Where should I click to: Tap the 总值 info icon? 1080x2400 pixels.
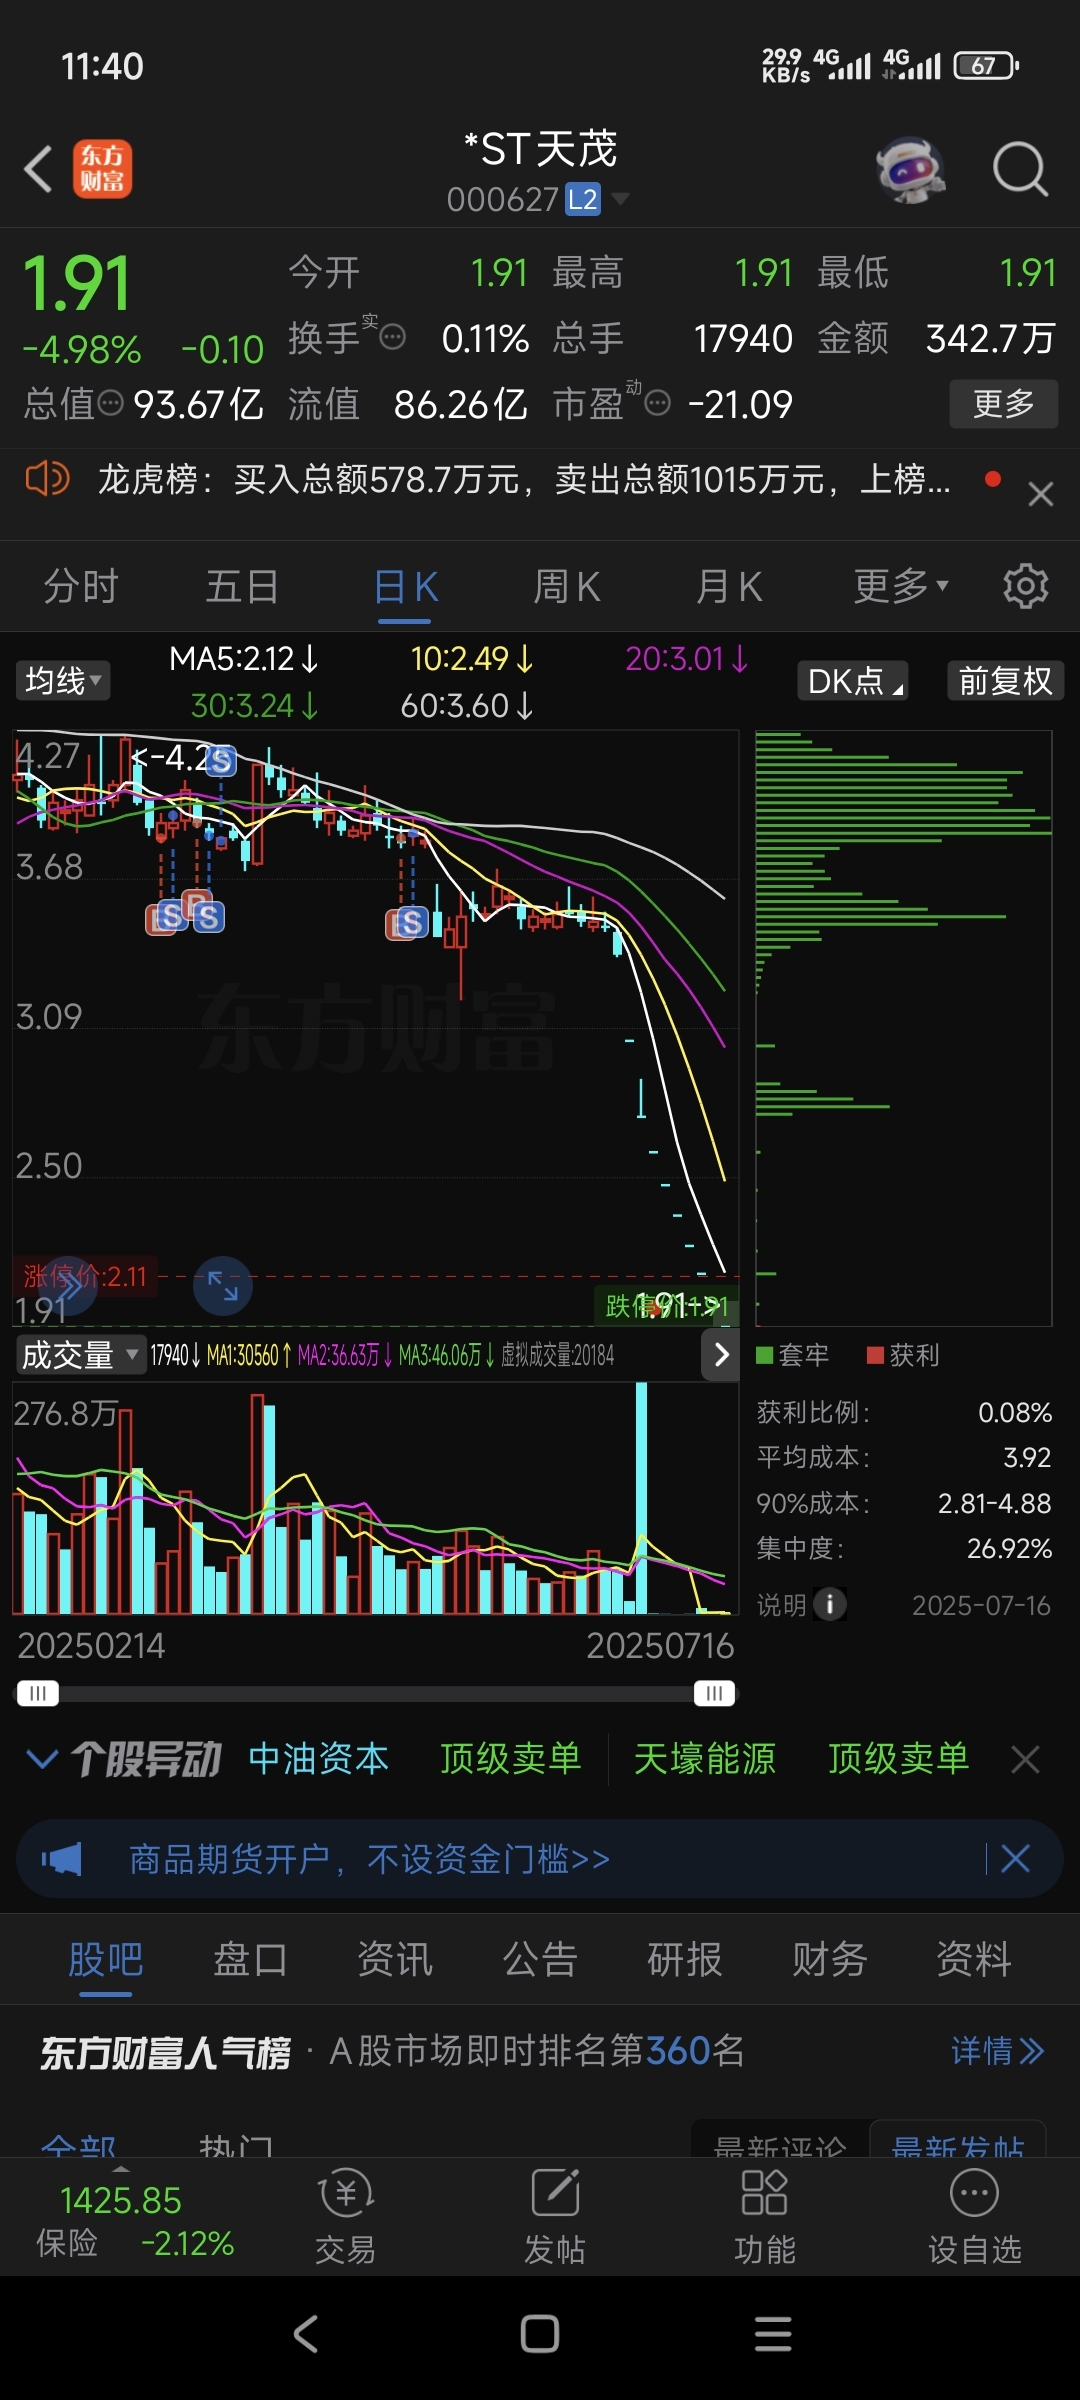[110, 403]
